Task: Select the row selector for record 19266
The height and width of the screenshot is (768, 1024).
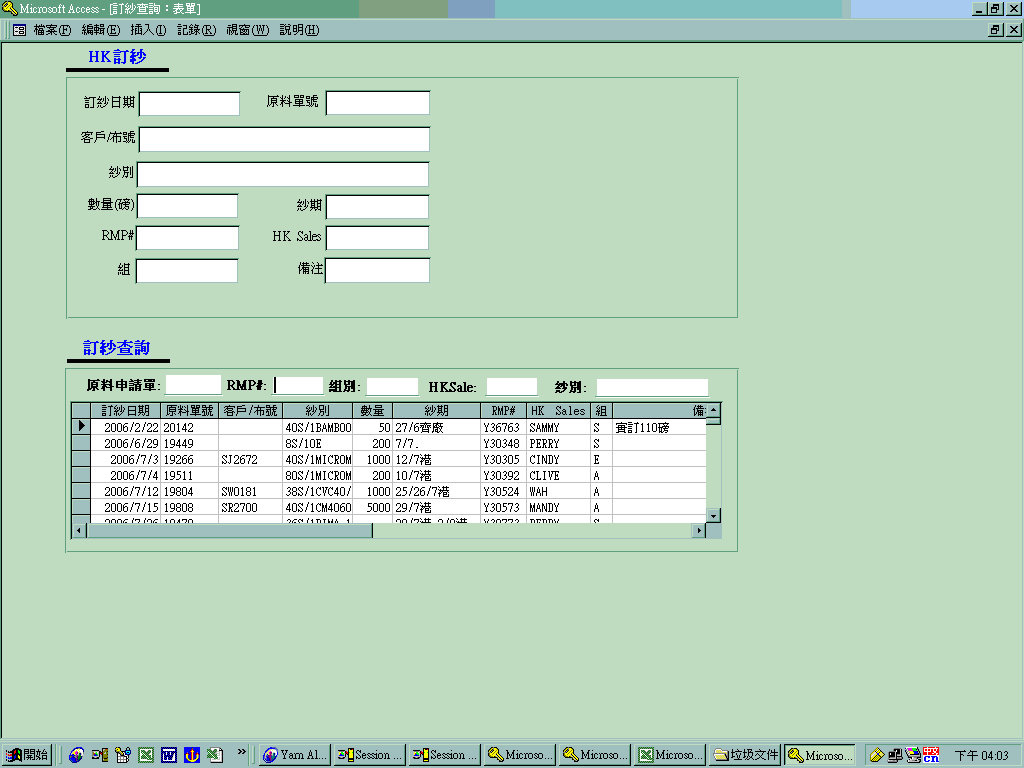Action: [81, 459]
